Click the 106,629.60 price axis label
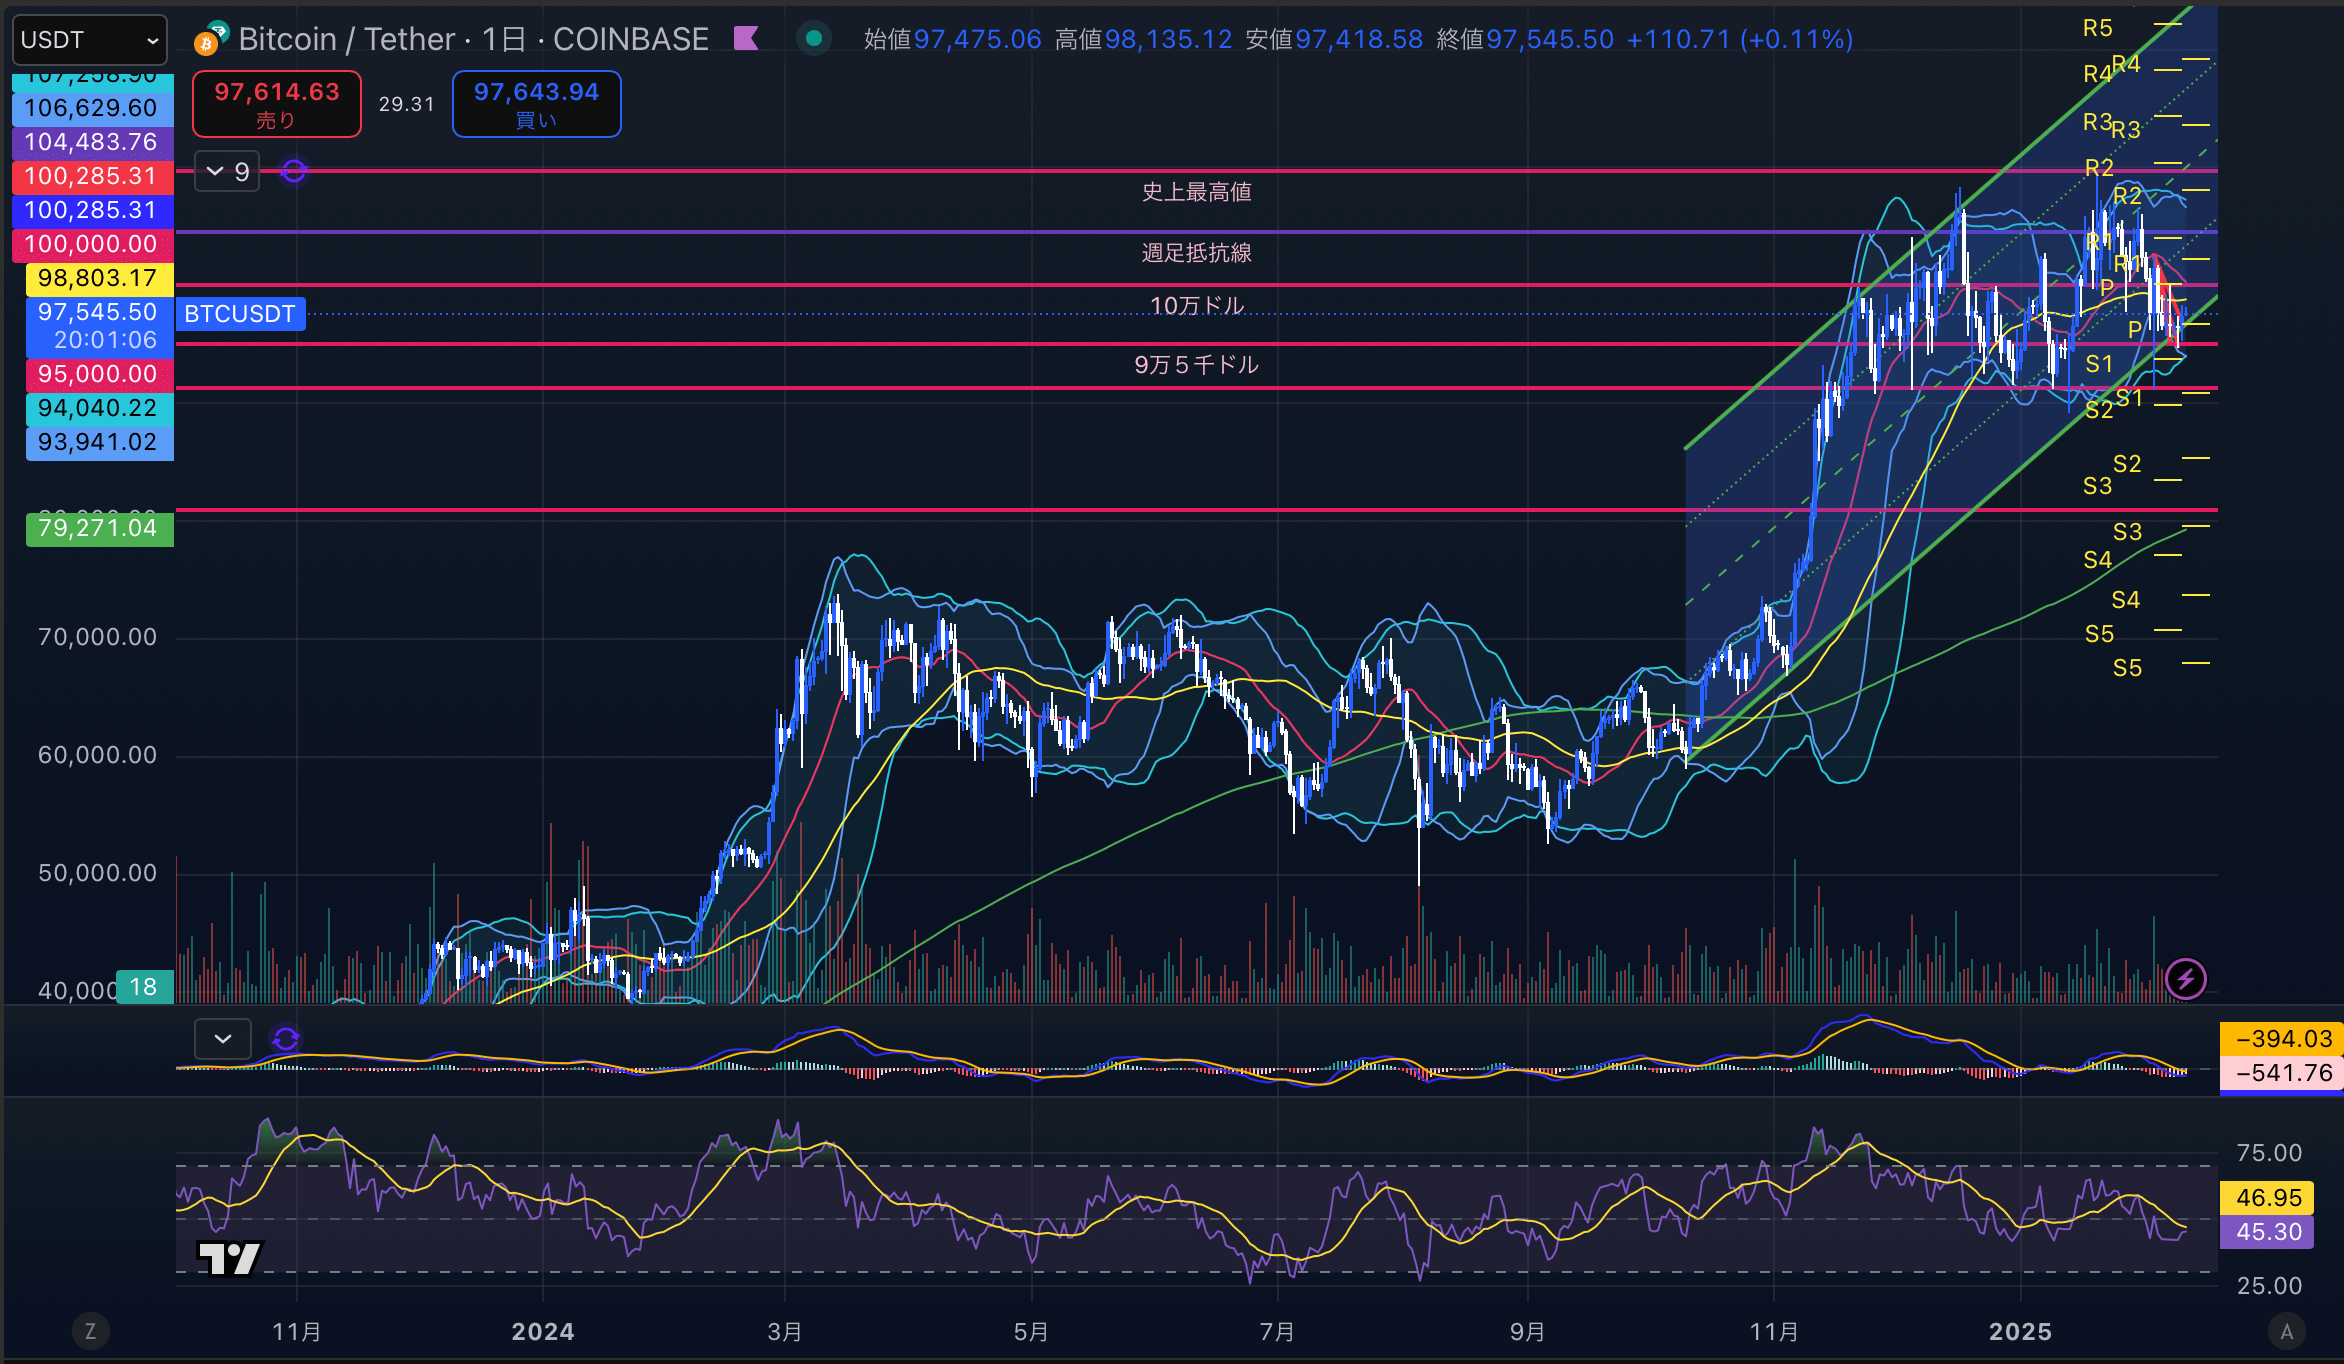Screen dimensions: 2344x1364 click(92, 108)
